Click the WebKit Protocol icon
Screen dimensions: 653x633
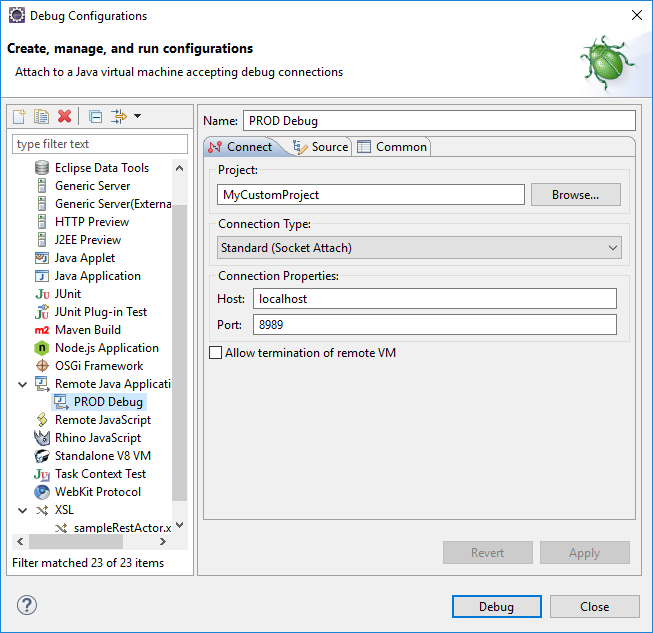(x=42, y=492)
